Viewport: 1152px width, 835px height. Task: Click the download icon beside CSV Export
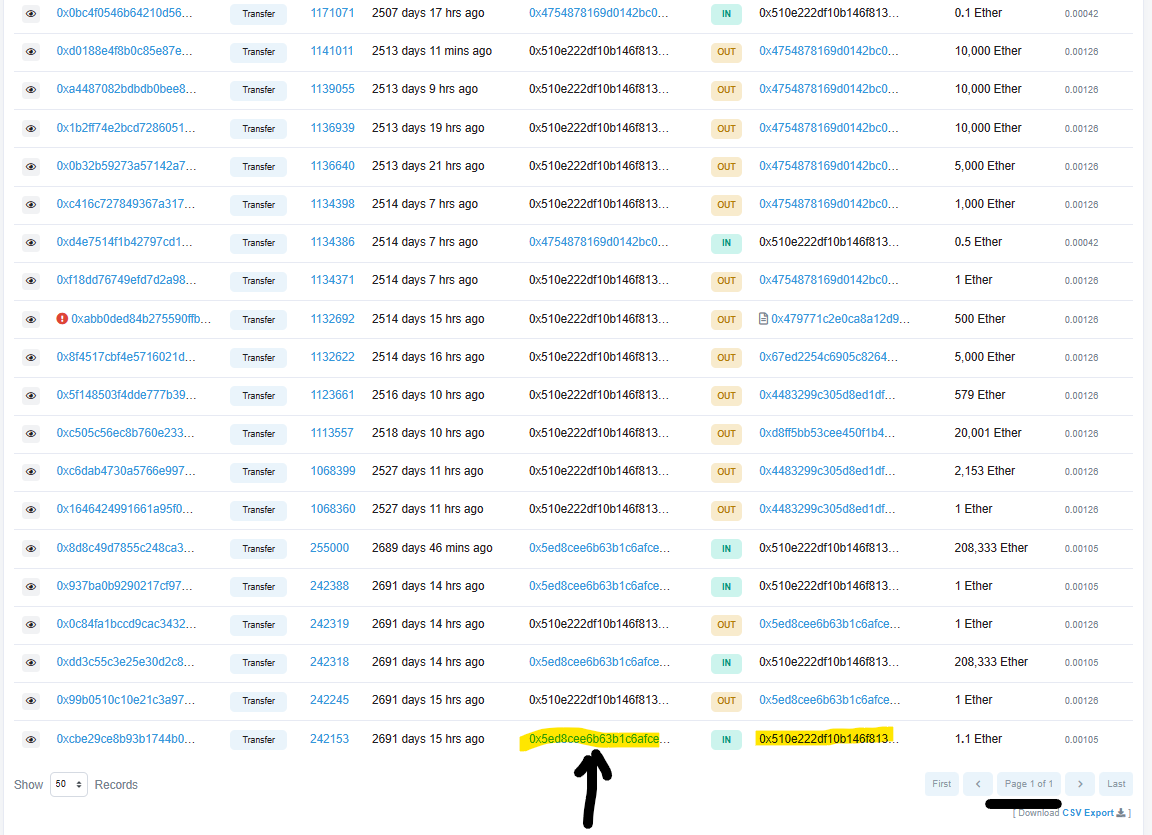pyautogui.click(x=1120, y=813)
